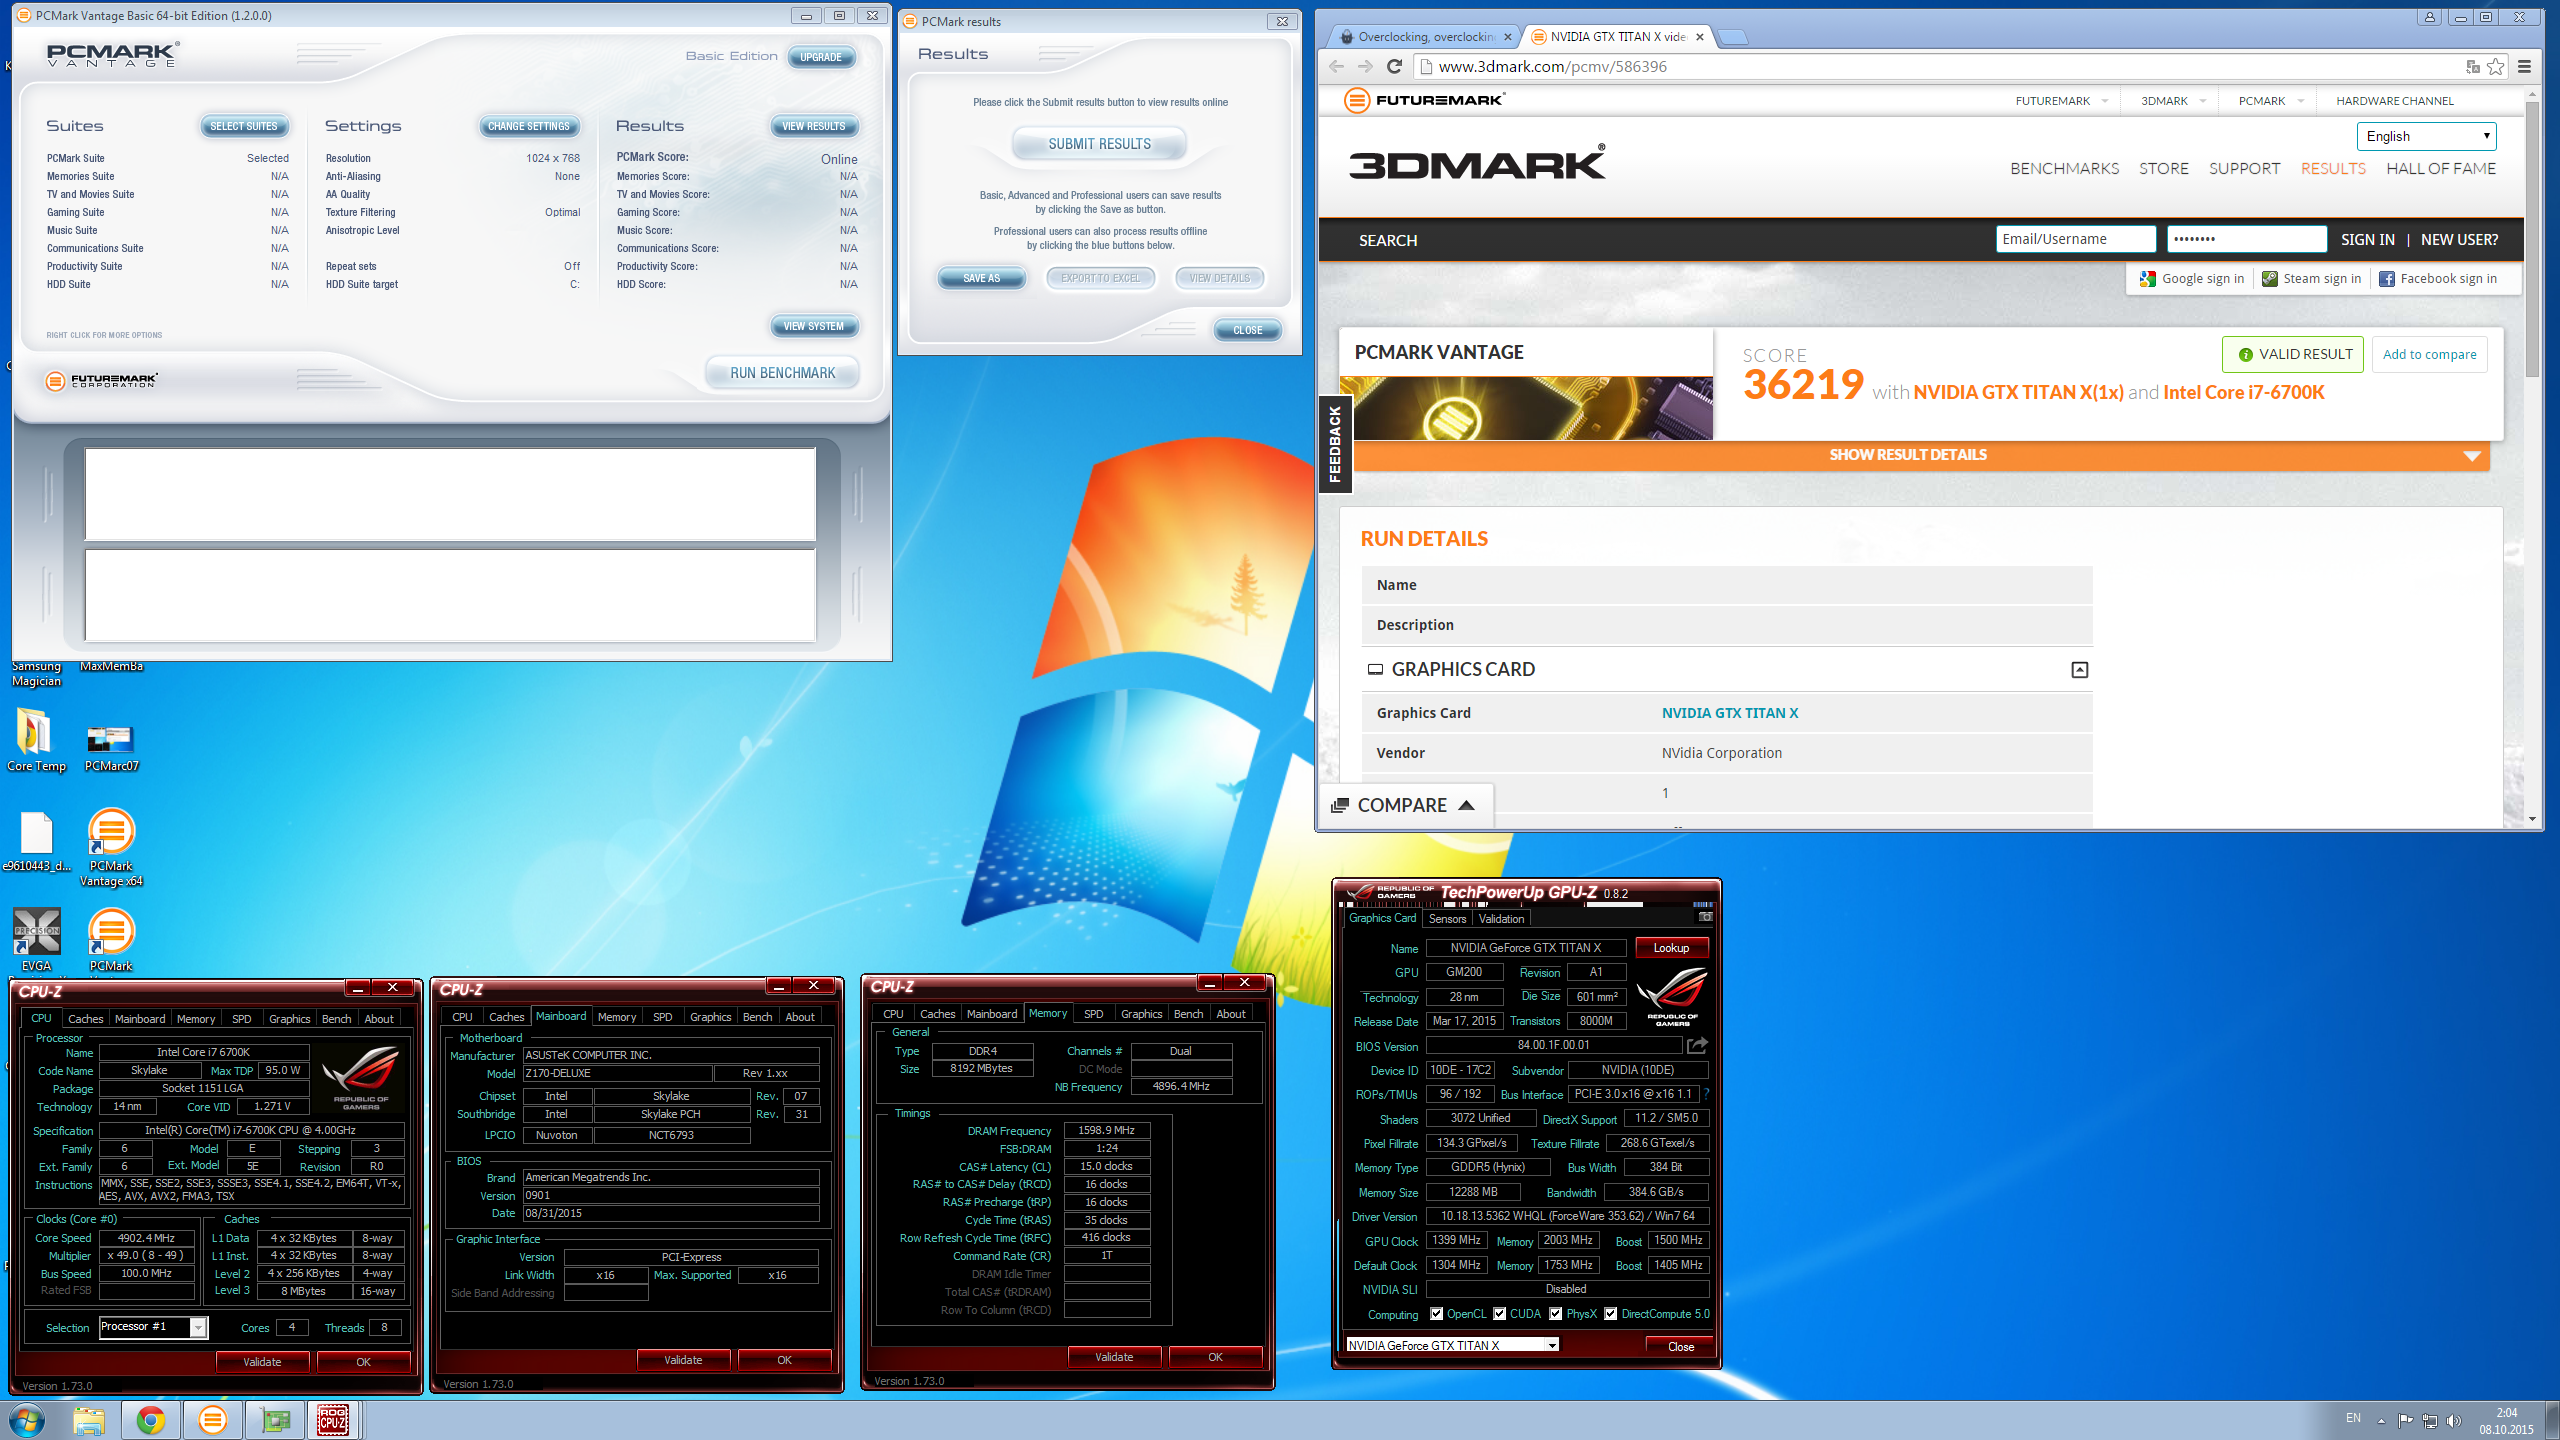Click Action Center flag tray icon

2406,1421
